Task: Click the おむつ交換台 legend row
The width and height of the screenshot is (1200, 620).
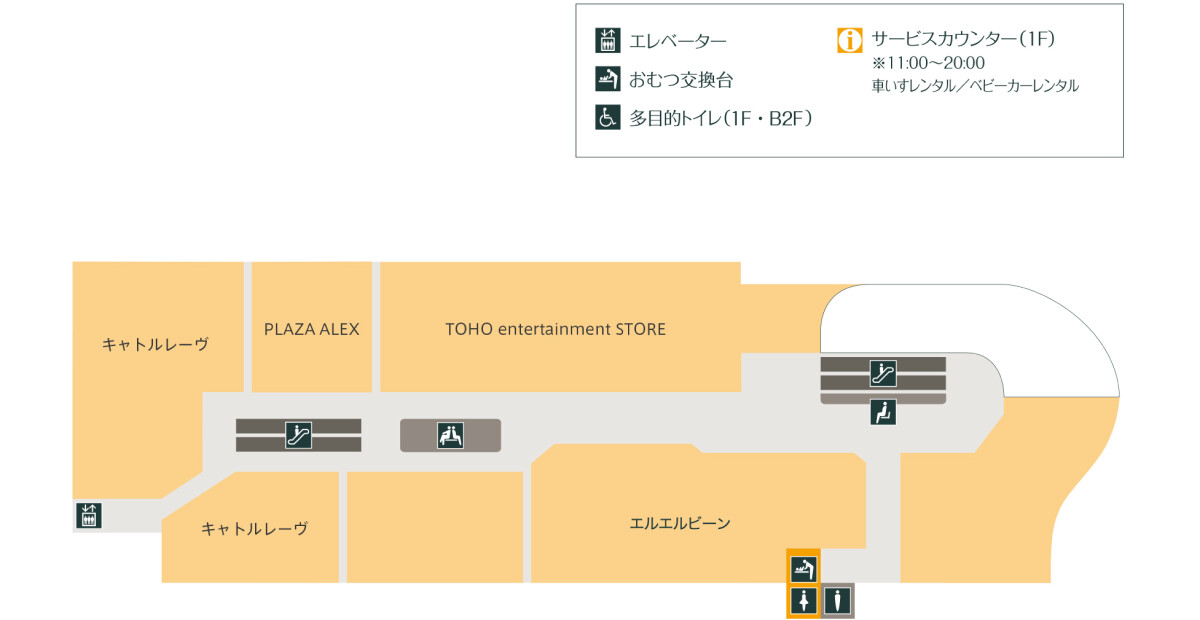Action: (x=680, y=79)
